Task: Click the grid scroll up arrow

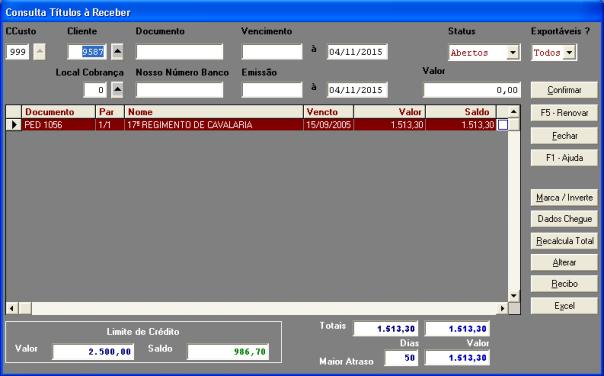Action: tap(513, 112)
